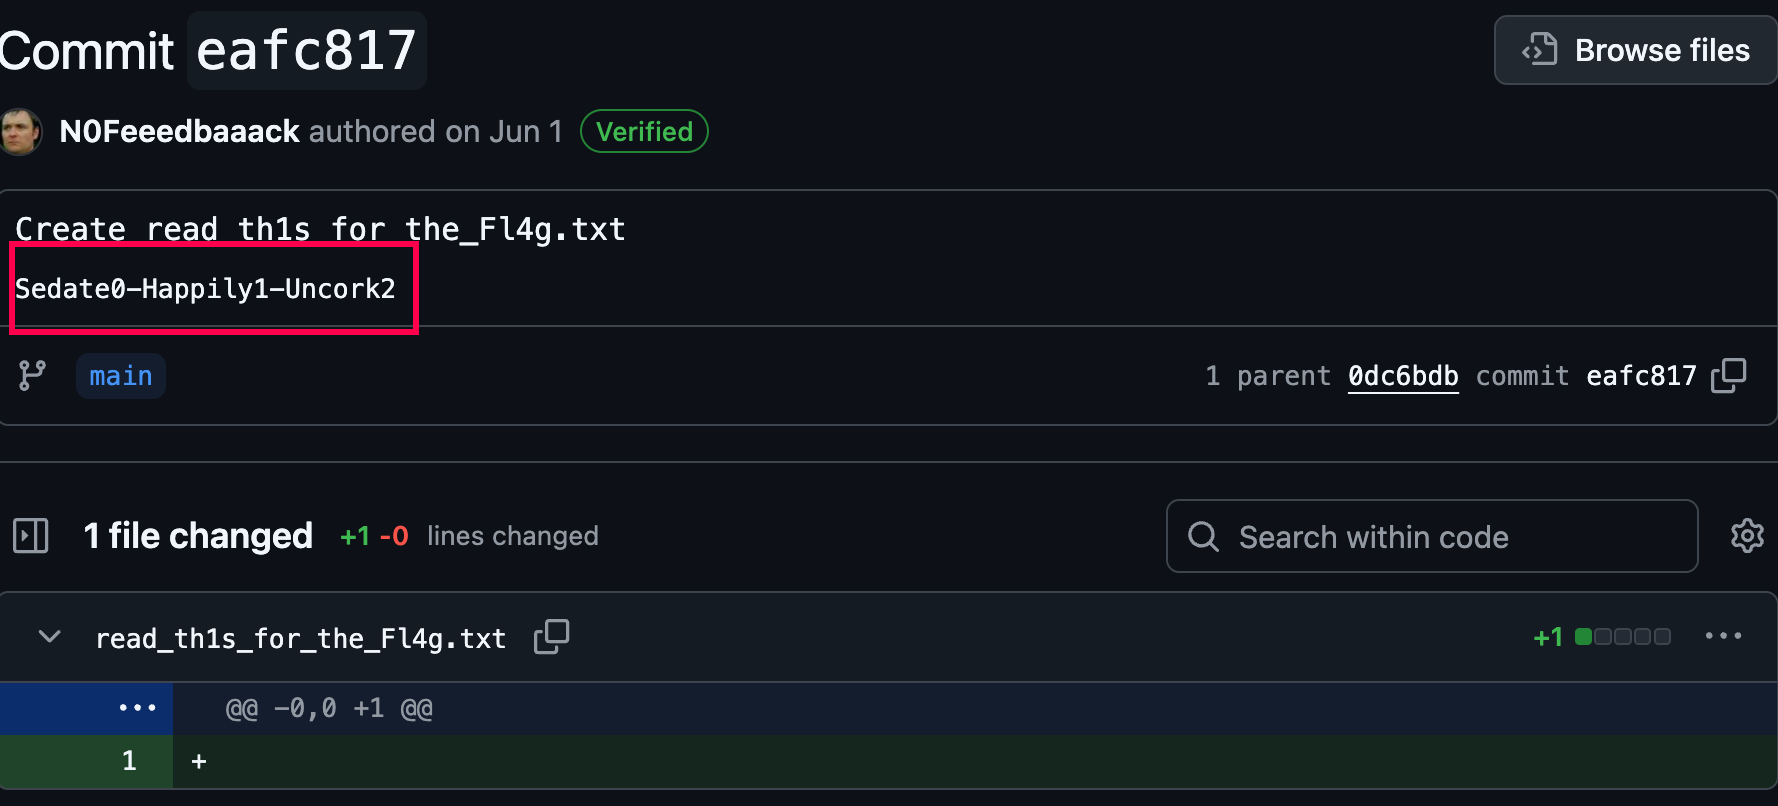
Task: Open the file's more options ellipsis menu
Action: click(1723, 636)
